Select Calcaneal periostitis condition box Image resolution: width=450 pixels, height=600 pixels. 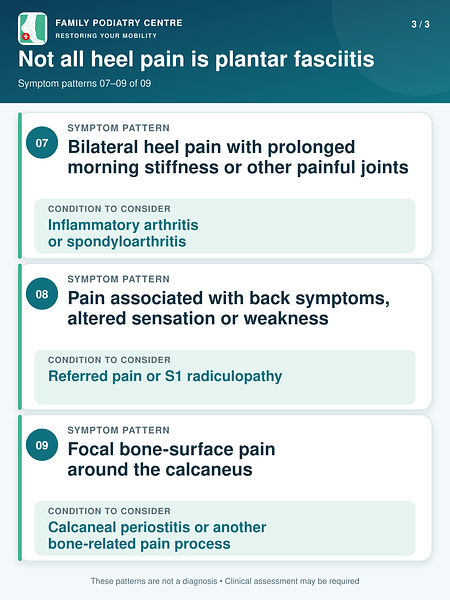click(225, 528)
